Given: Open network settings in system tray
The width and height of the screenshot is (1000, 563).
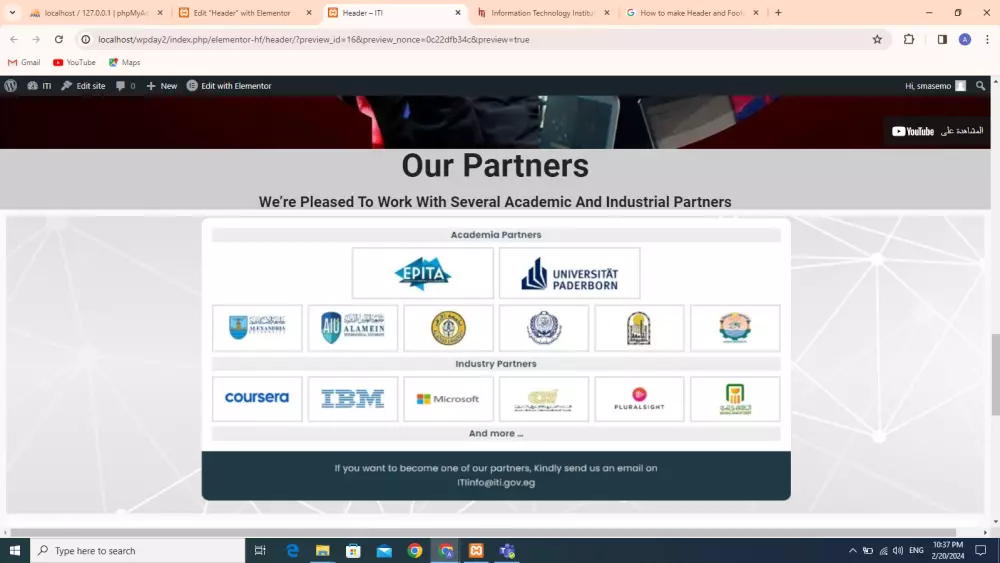Looking at the screenshot, I should tap(883, 550).
